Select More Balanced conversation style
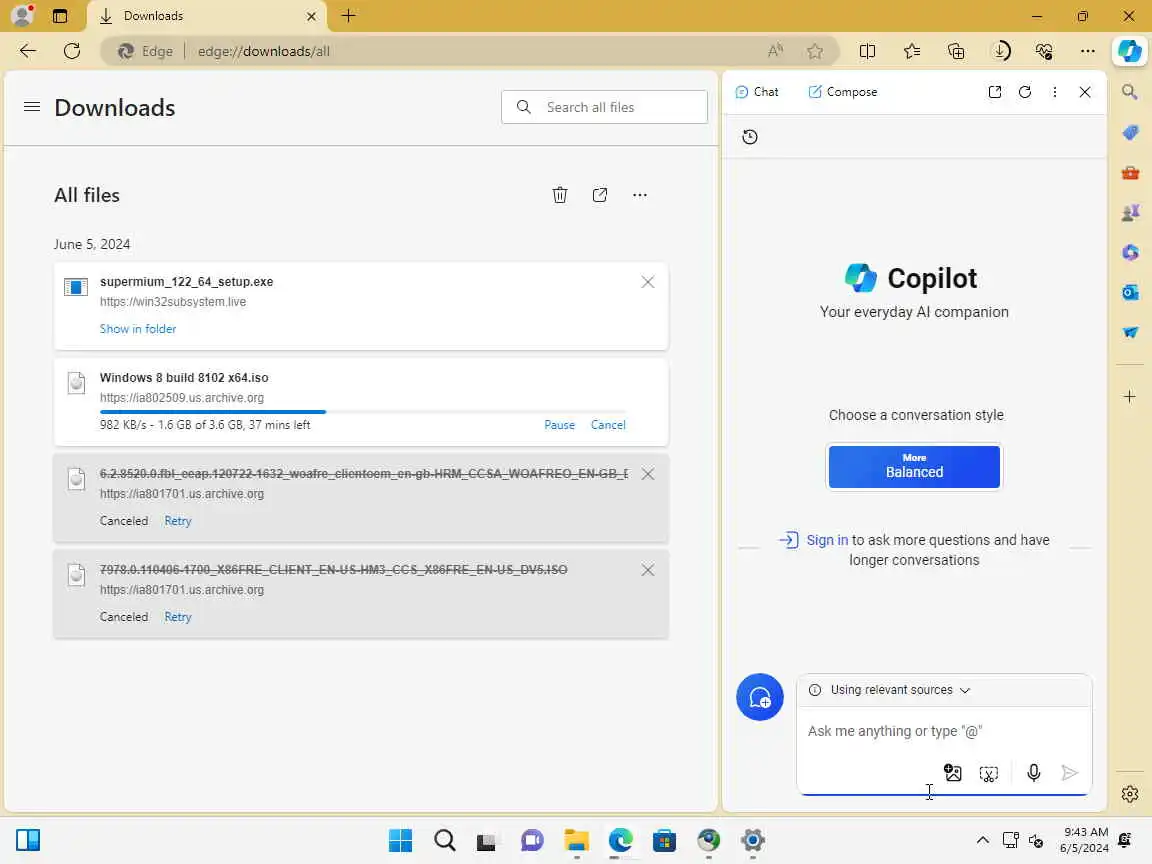 coord(914,467)
